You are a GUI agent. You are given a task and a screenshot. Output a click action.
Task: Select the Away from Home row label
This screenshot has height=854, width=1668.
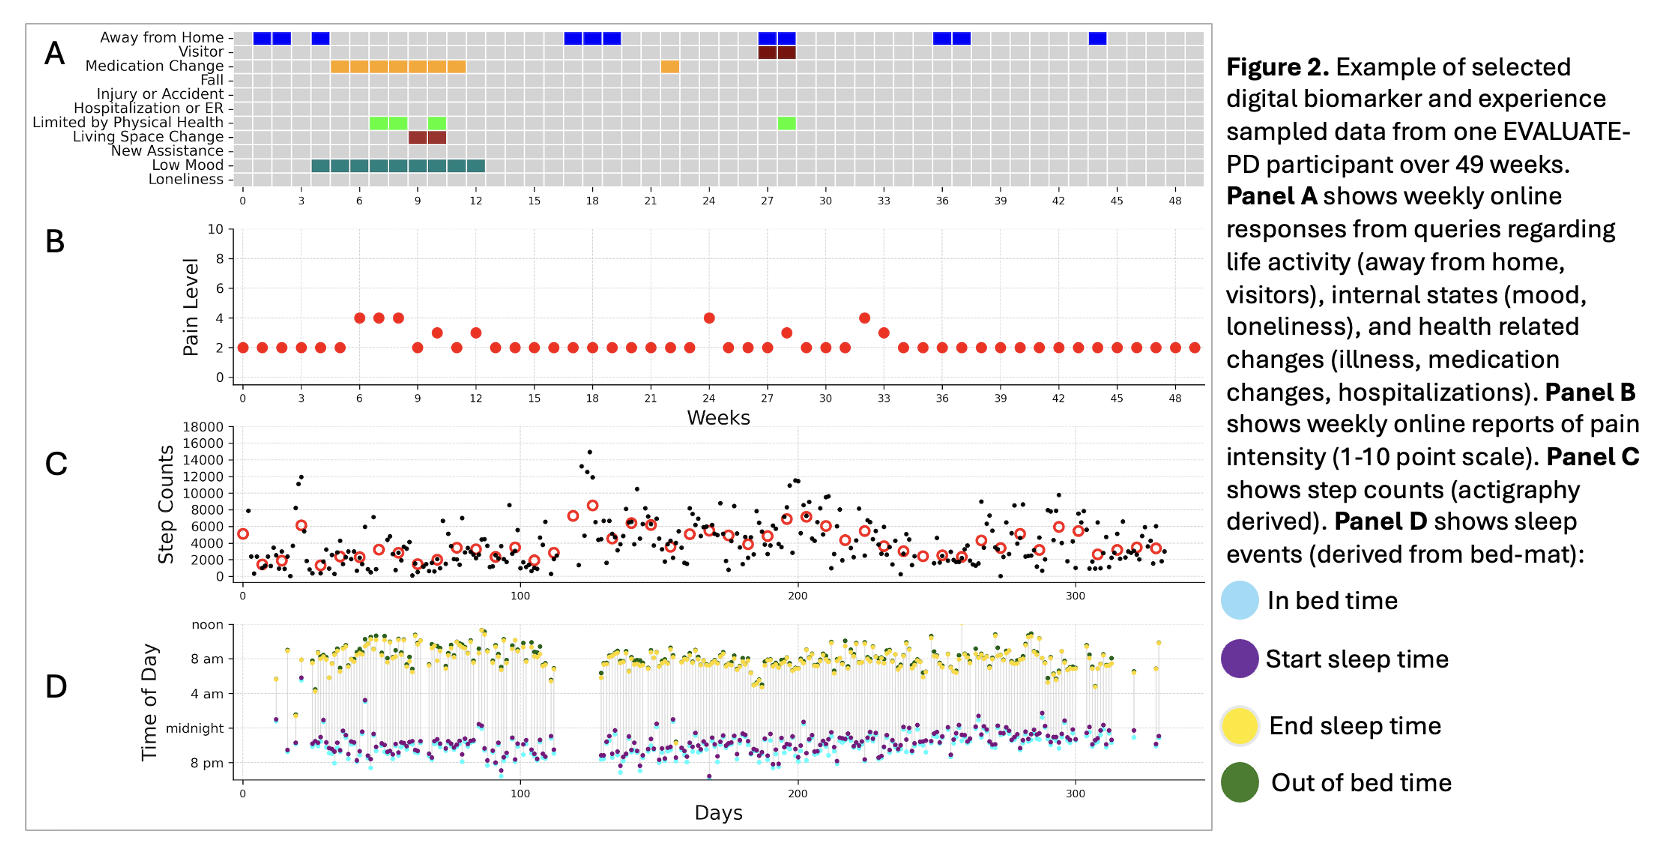[161, 38]
